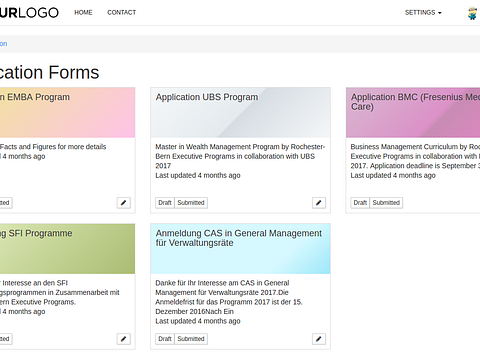This screenshot has width=480, height=360.
Task: Click 'Last updated 4 months ago' on CAS card
Action: pos(198,321)
